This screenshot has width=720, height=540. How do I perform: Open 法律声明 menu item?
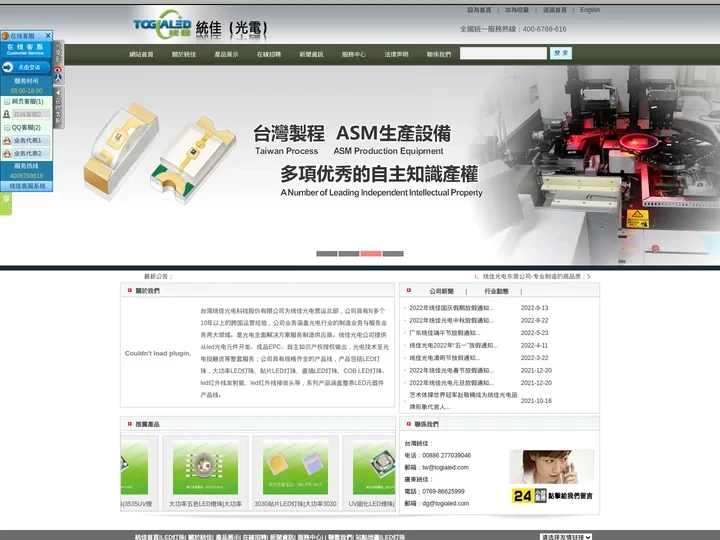pos(396,54)
